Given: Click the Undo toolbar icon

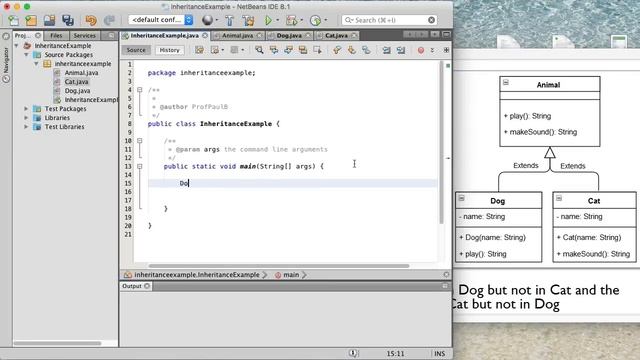Looking at the screenshot, I should click(x=91, y=20).
